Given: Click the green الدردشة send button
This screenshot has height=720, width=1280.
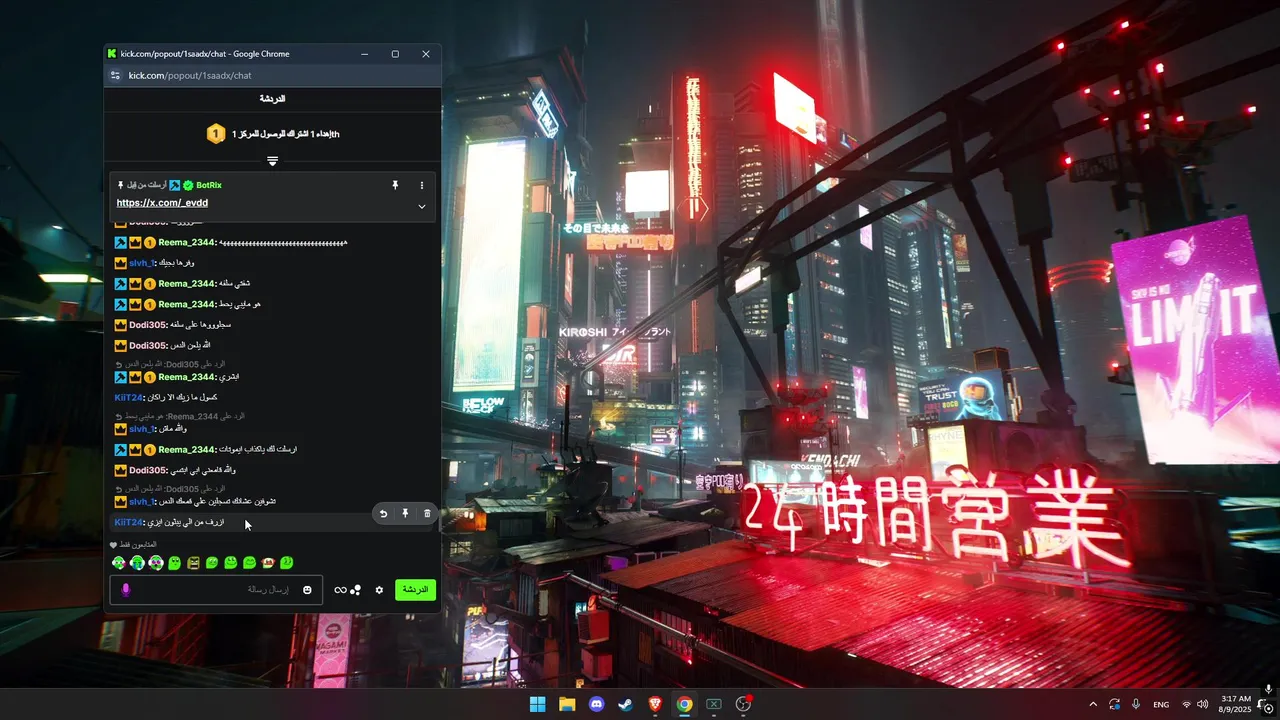Looking at the screenshot, I should coord(415,590).
